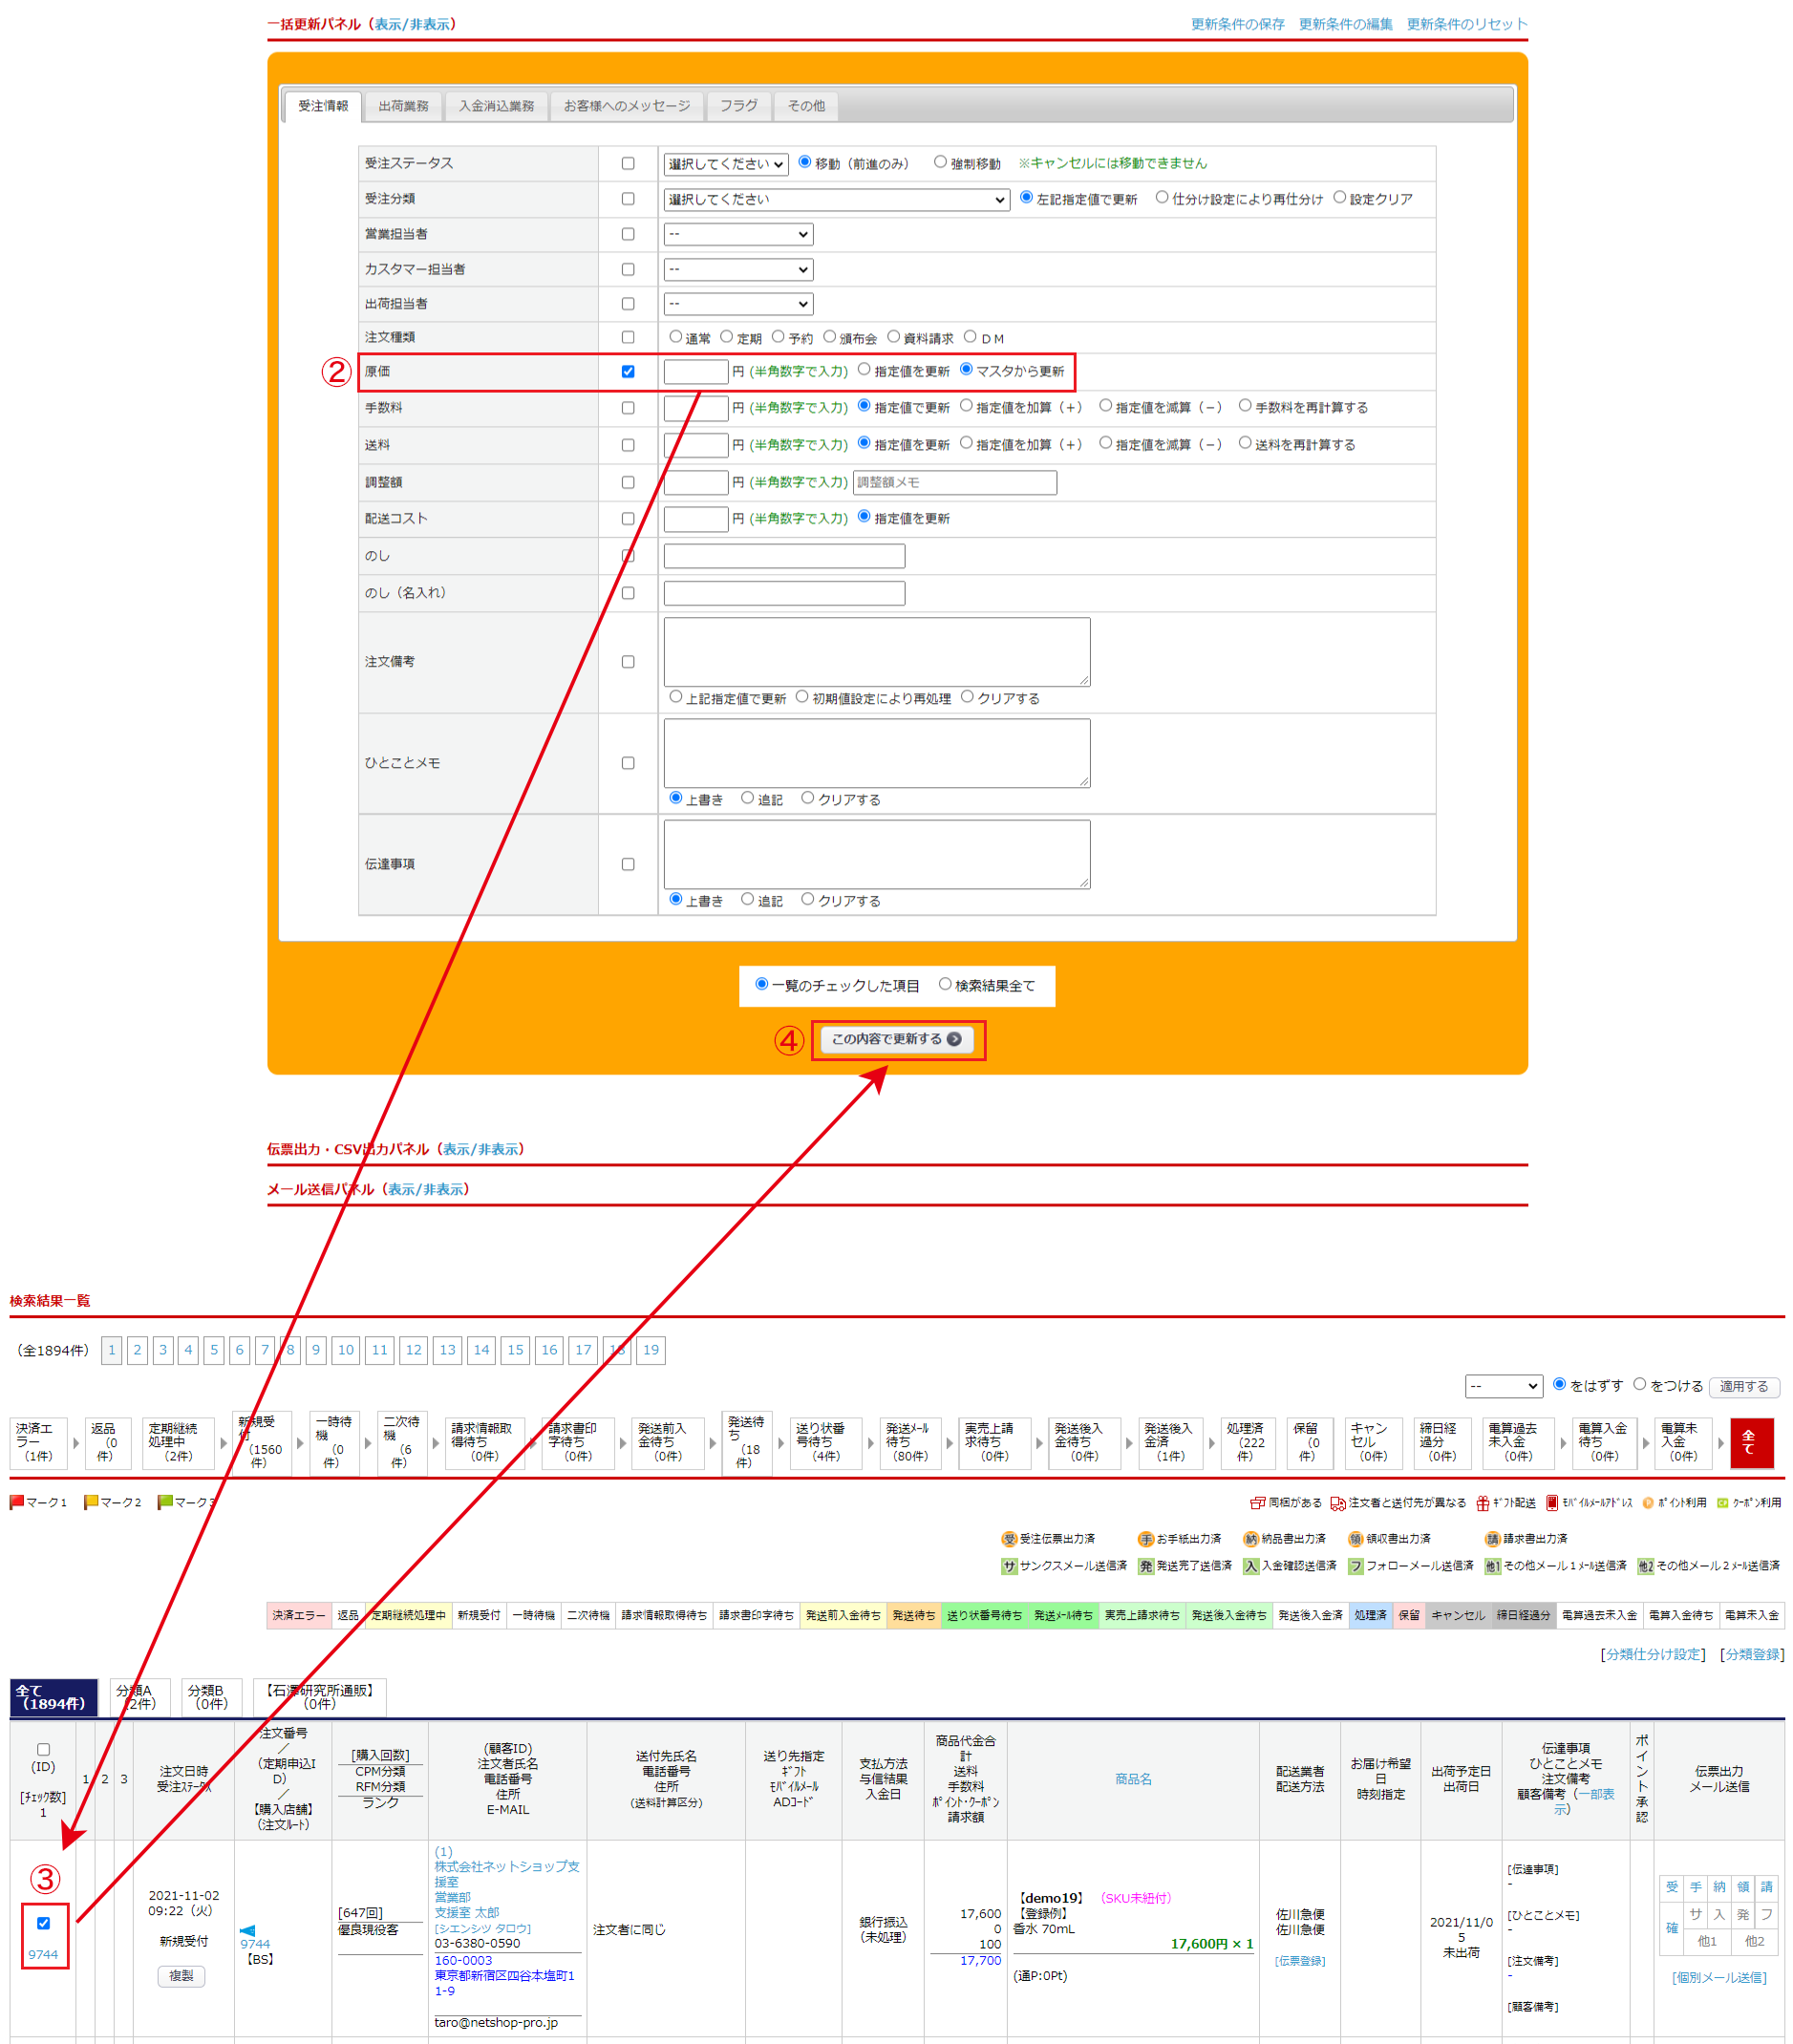Click the モバイルメールアドレス phone legend icon
This screenshot has width=1793, height=2044.
[1552, 1503]
